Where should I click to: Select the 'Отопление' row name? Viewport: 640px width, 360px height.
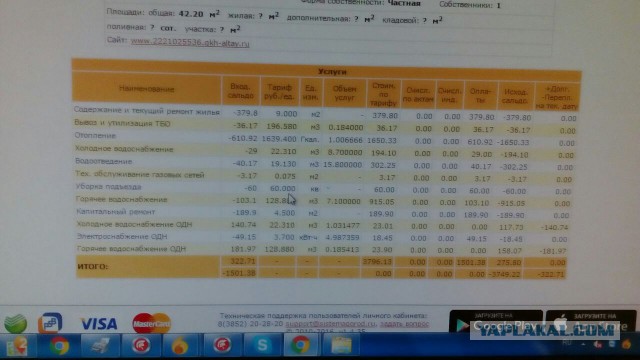tap(95, 136)
